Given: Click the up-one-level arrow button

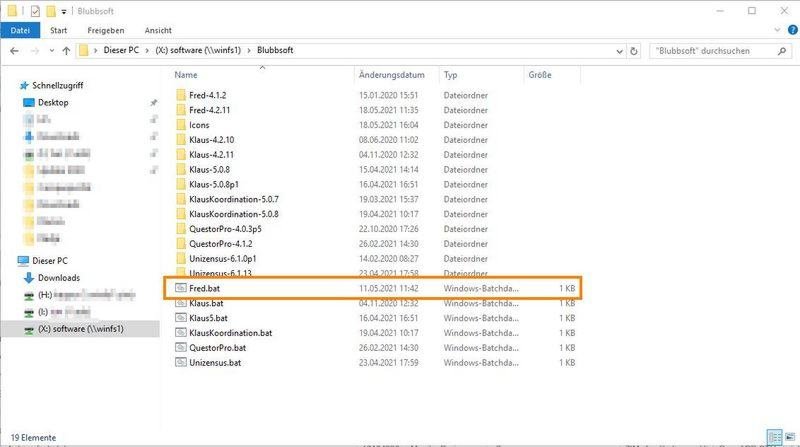Looking at the screenshot, I should pyautogui.click(x=67, y=49).
